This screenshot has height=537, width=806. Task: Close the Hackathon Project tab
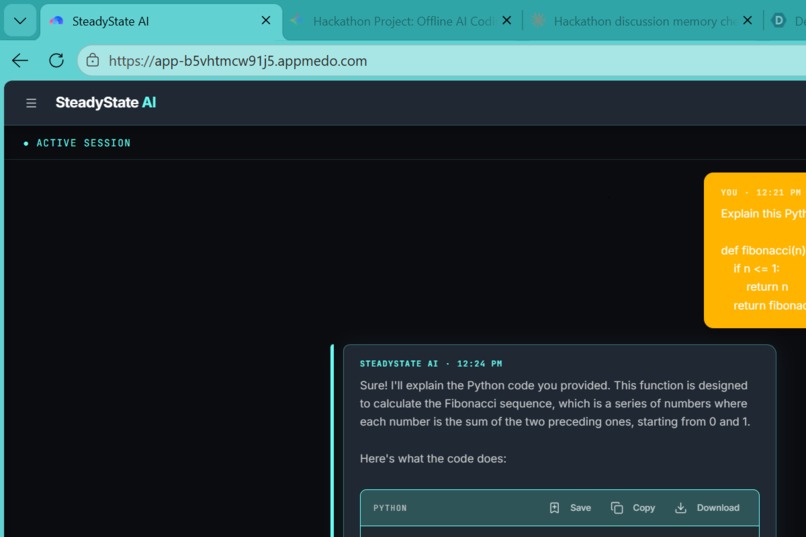[x=507, y=21]
